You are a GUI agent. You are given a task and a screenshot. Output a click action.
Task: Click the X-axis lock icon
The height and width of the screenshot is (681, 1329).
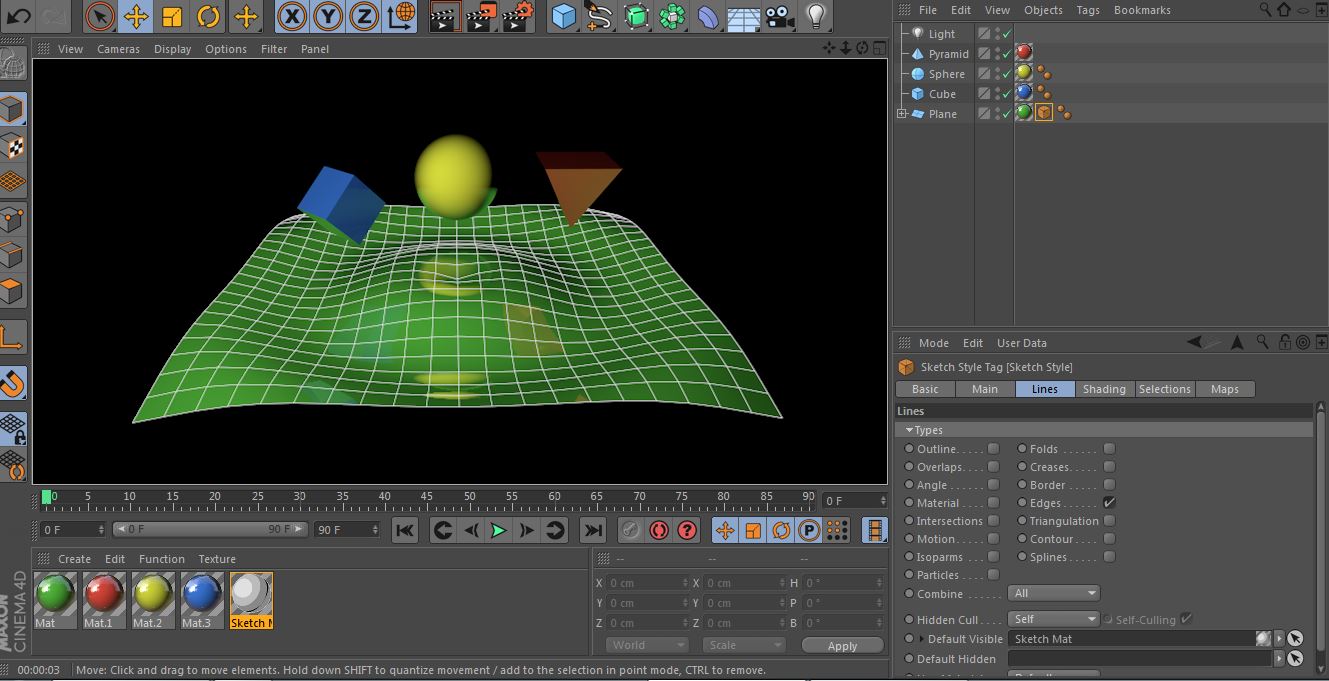pyautogui.click(x=291, y=16)
